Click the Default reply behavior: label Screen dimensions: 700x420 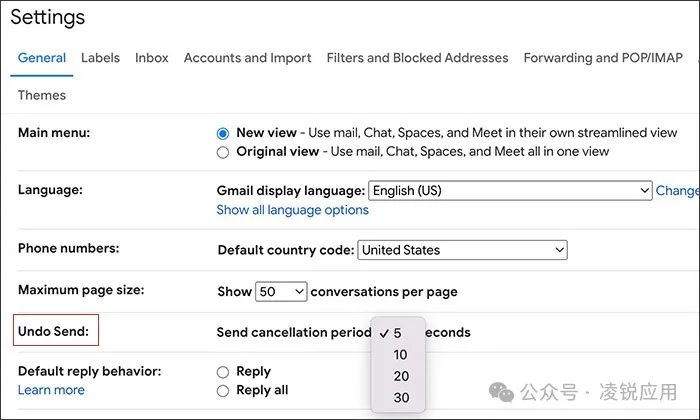pos(89,371)
